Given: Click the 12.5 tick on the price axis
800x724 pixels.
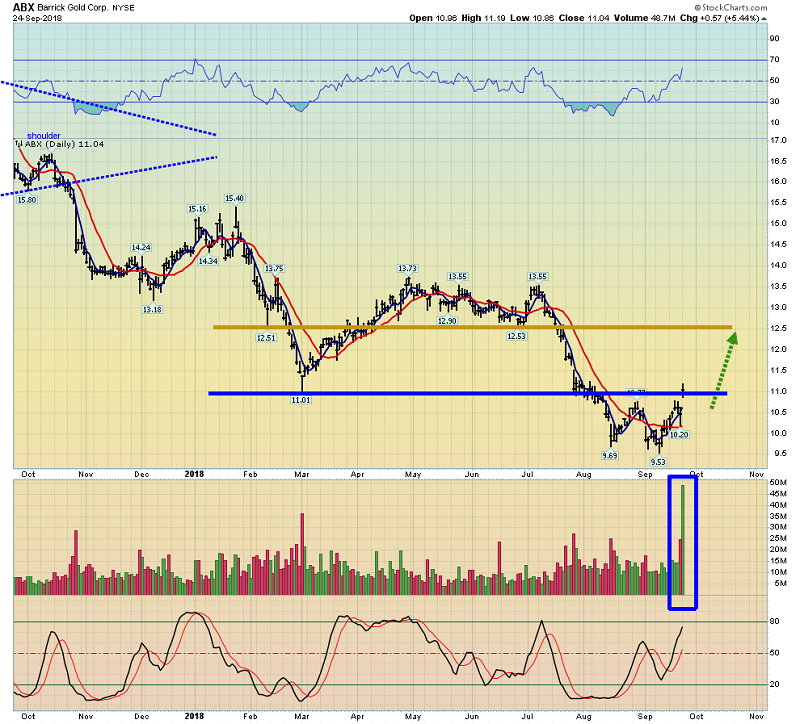Looking at the screenshot, I should coord(778,328).
